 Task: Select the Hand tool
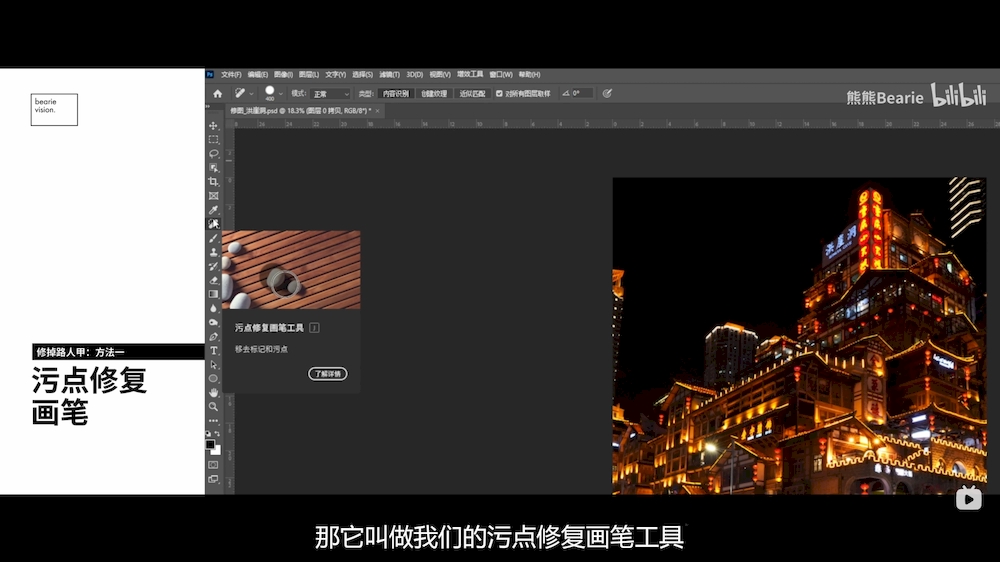coord(213,393)
